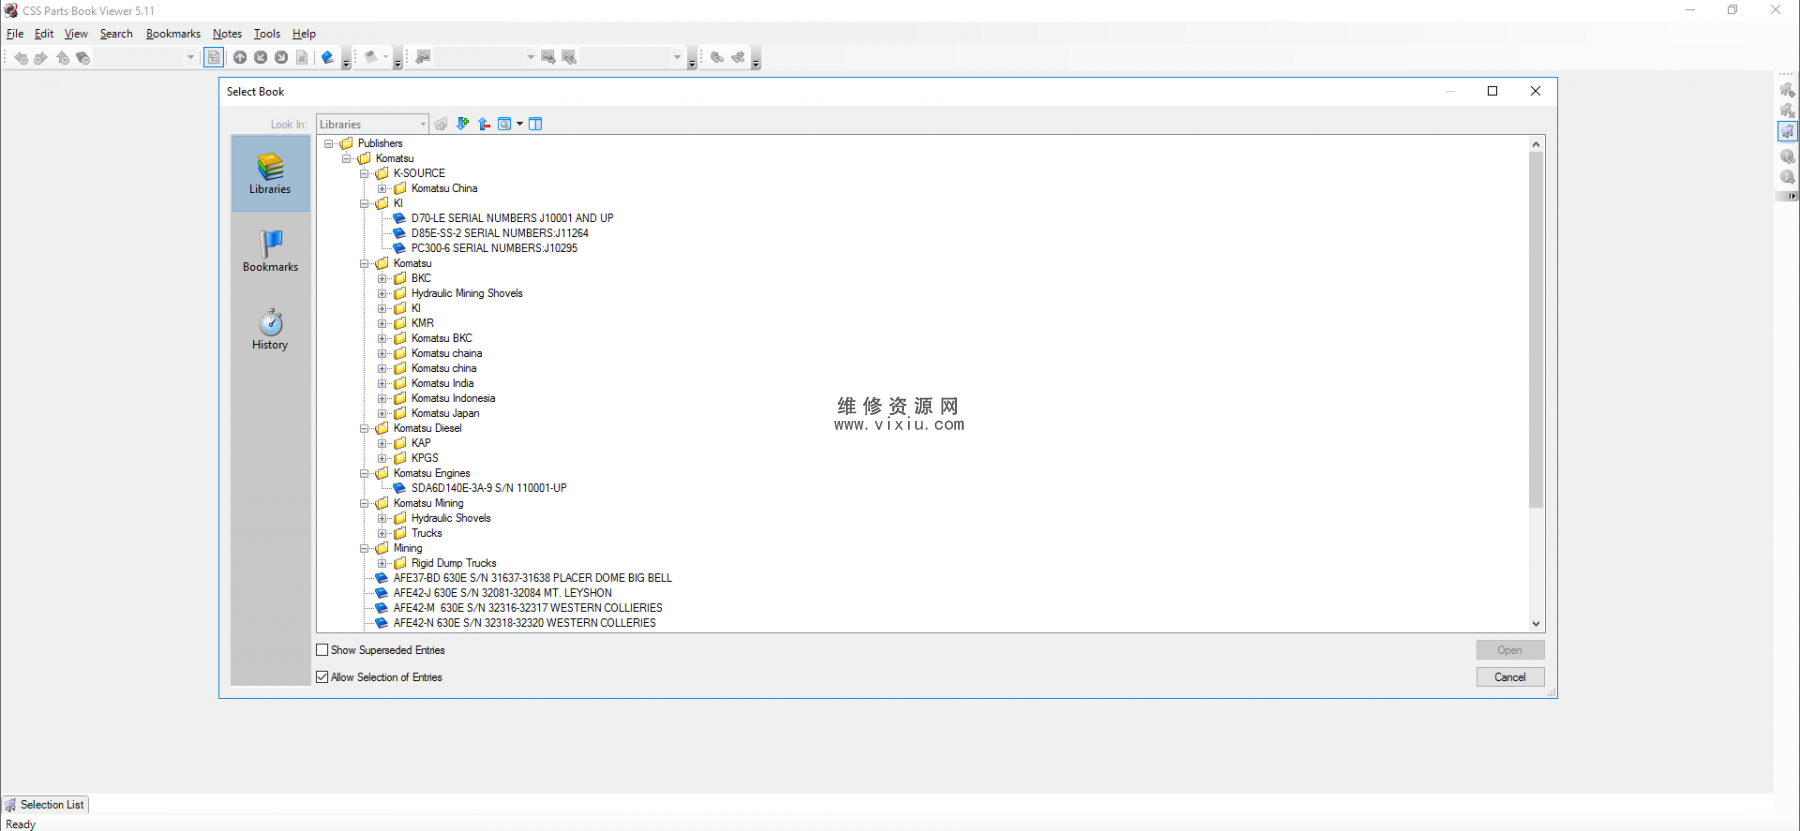Click the binoculars find icon in toolbar
The width and height of the screenshot is (1800, 831).
(x=717, y=58)
